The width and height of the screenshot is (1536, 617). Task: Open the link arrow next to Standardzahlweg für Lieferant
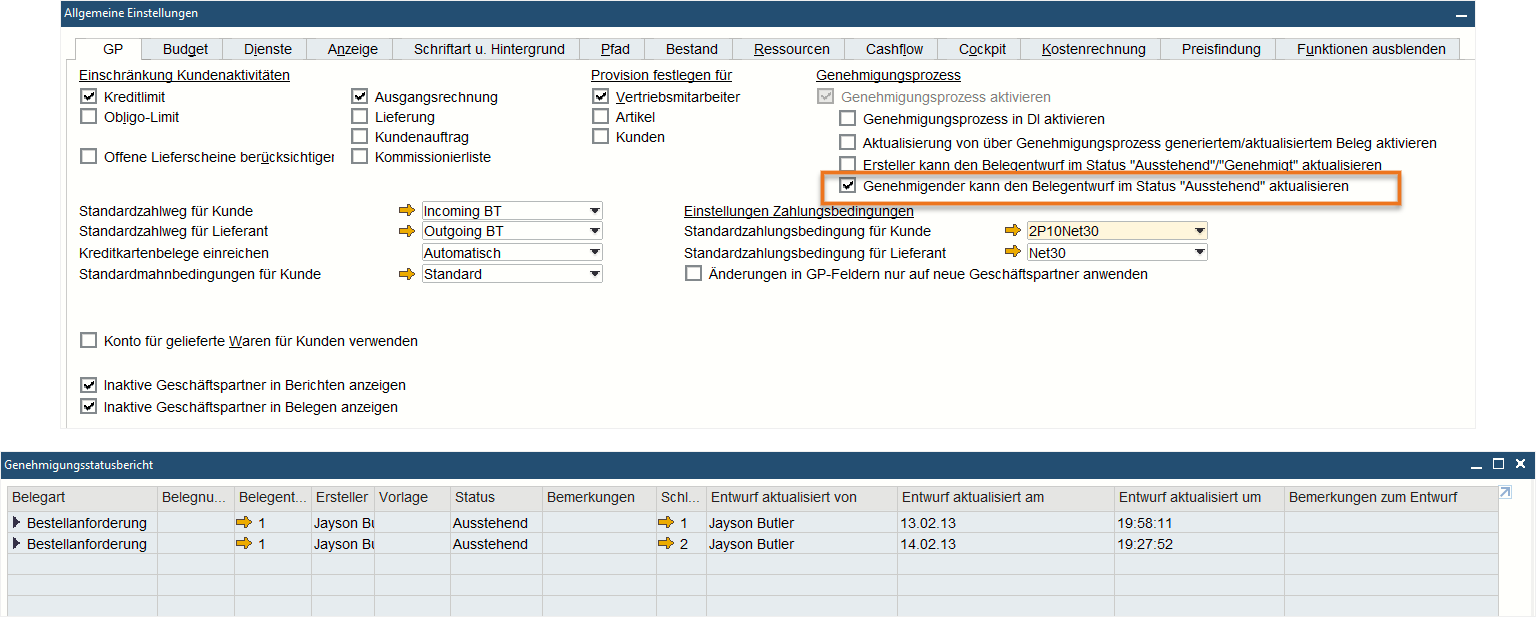(405, 231)
